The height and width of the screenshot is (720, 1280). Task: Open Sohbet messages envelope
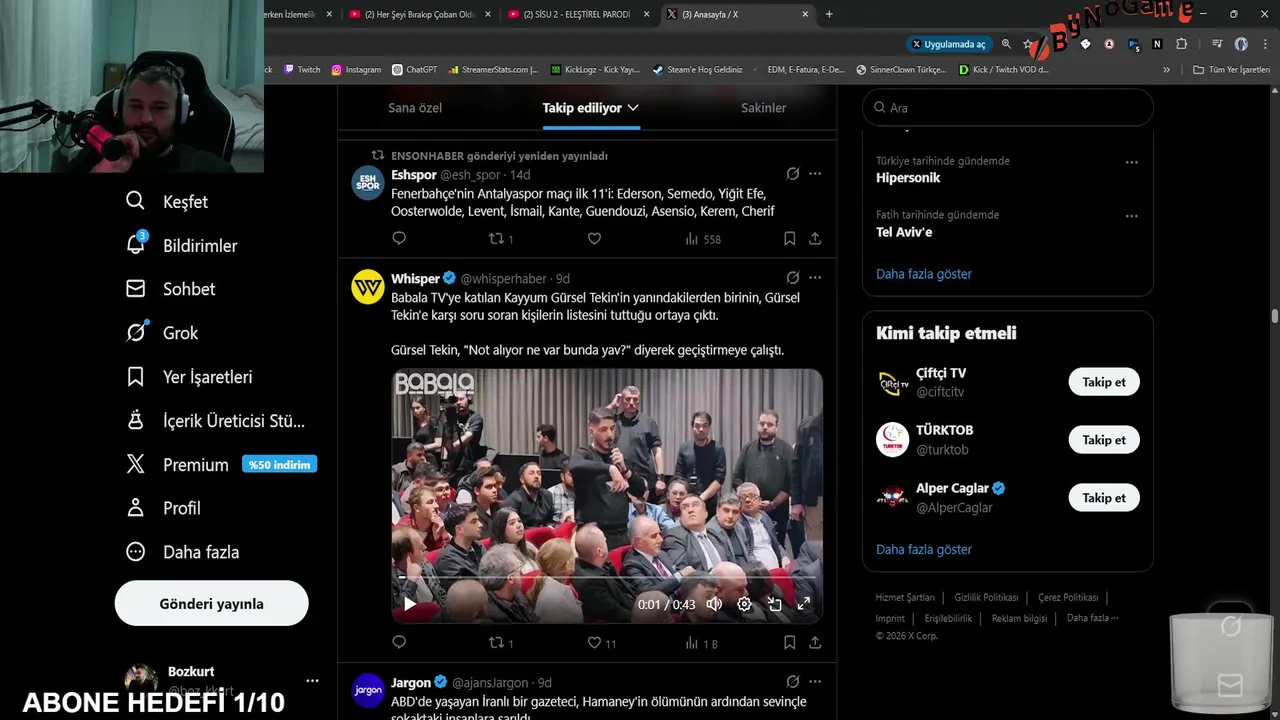[170, 289]
